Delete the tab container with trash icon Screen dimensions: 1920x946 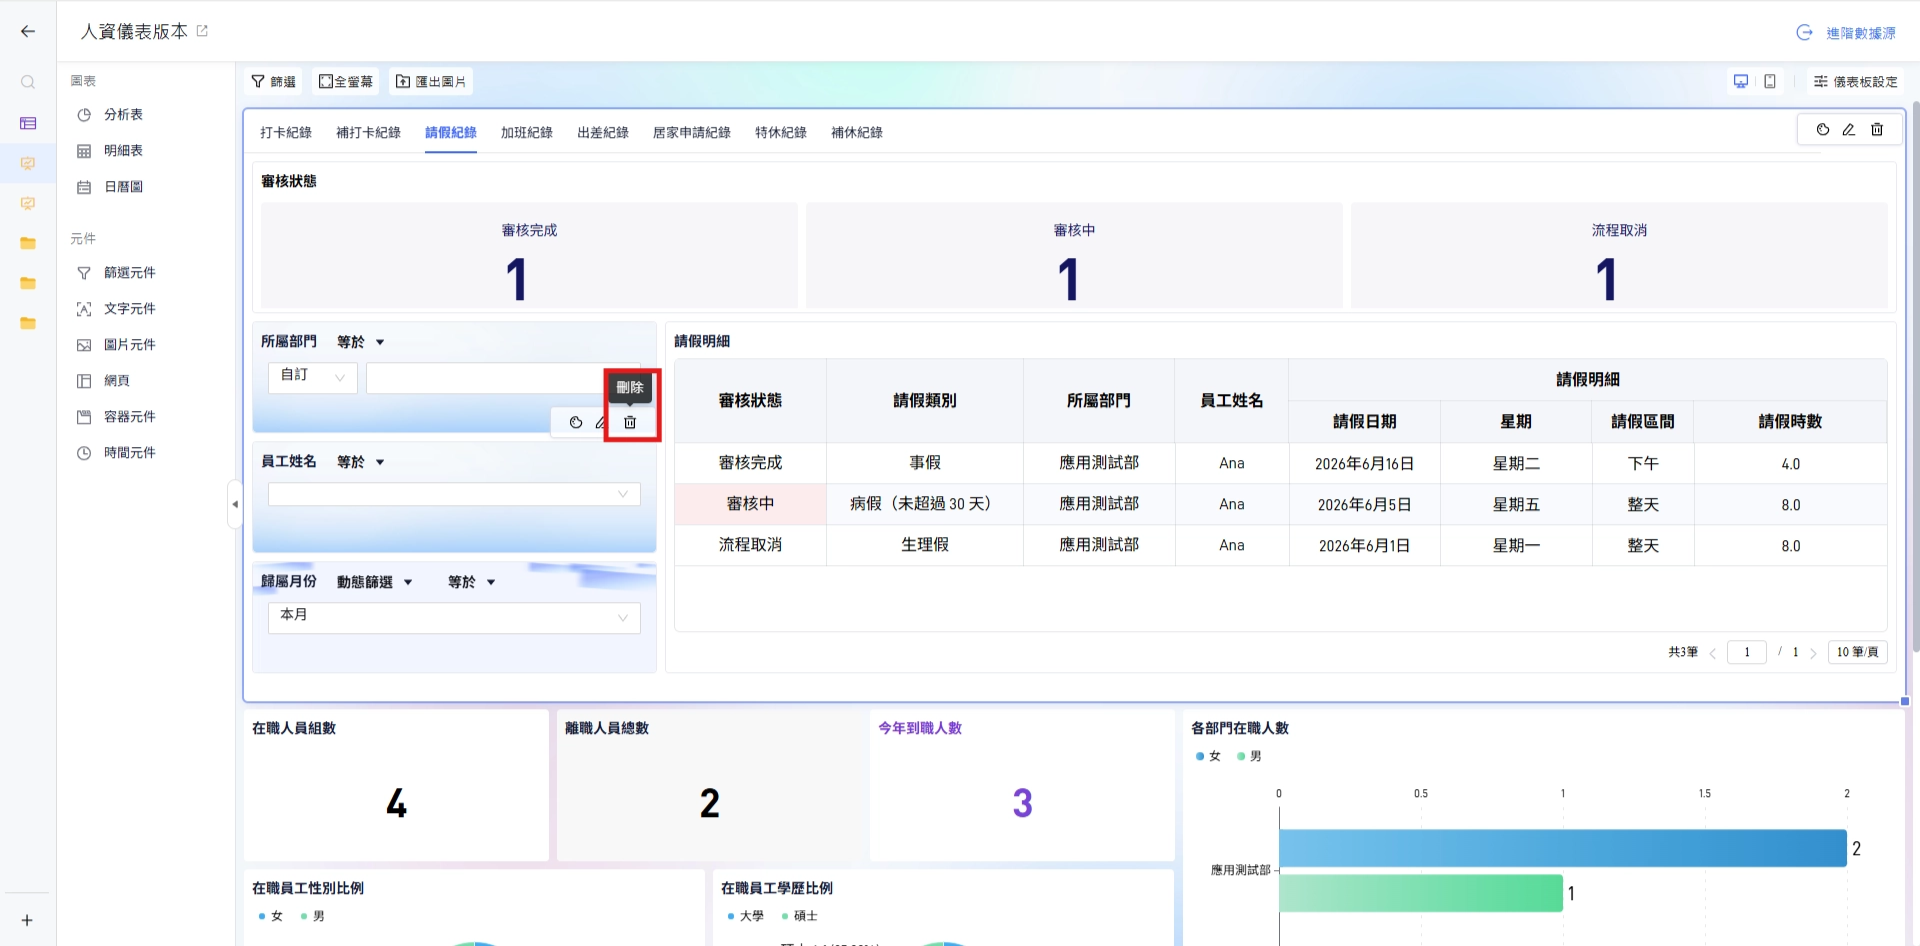[x=1877, y=129]
